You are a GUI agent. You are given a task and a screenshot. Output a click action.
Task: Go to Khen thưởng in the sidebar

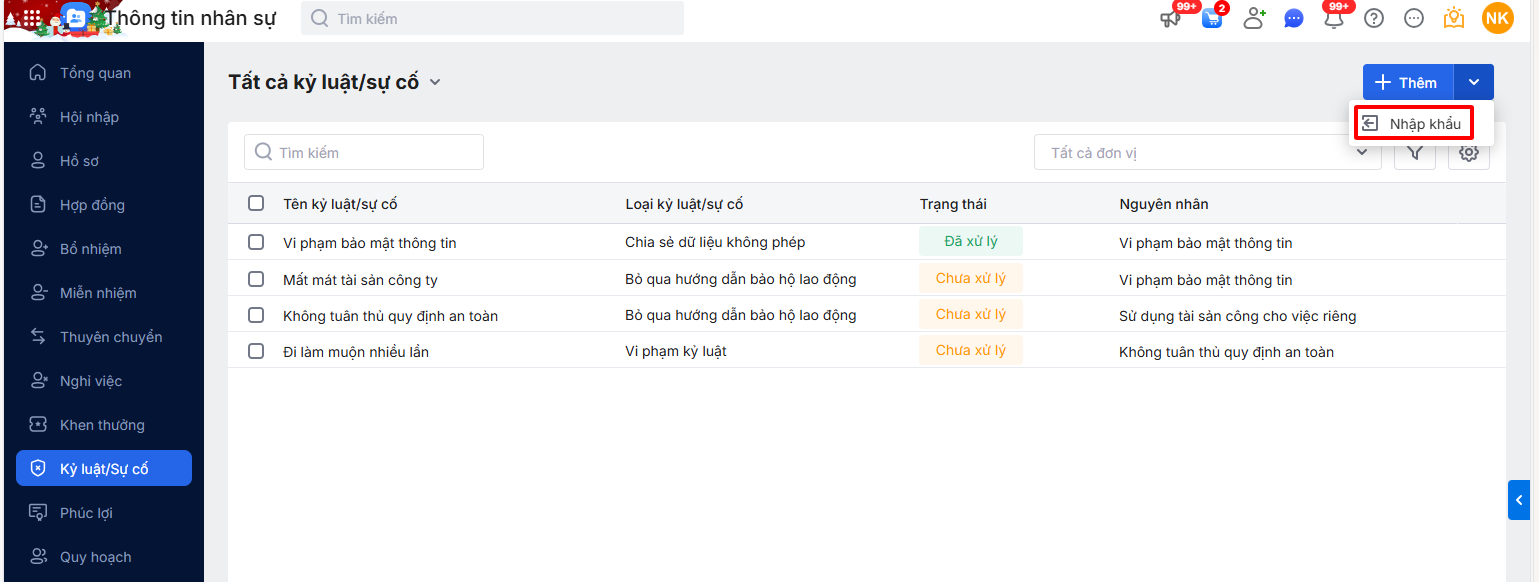pos(102,425)
